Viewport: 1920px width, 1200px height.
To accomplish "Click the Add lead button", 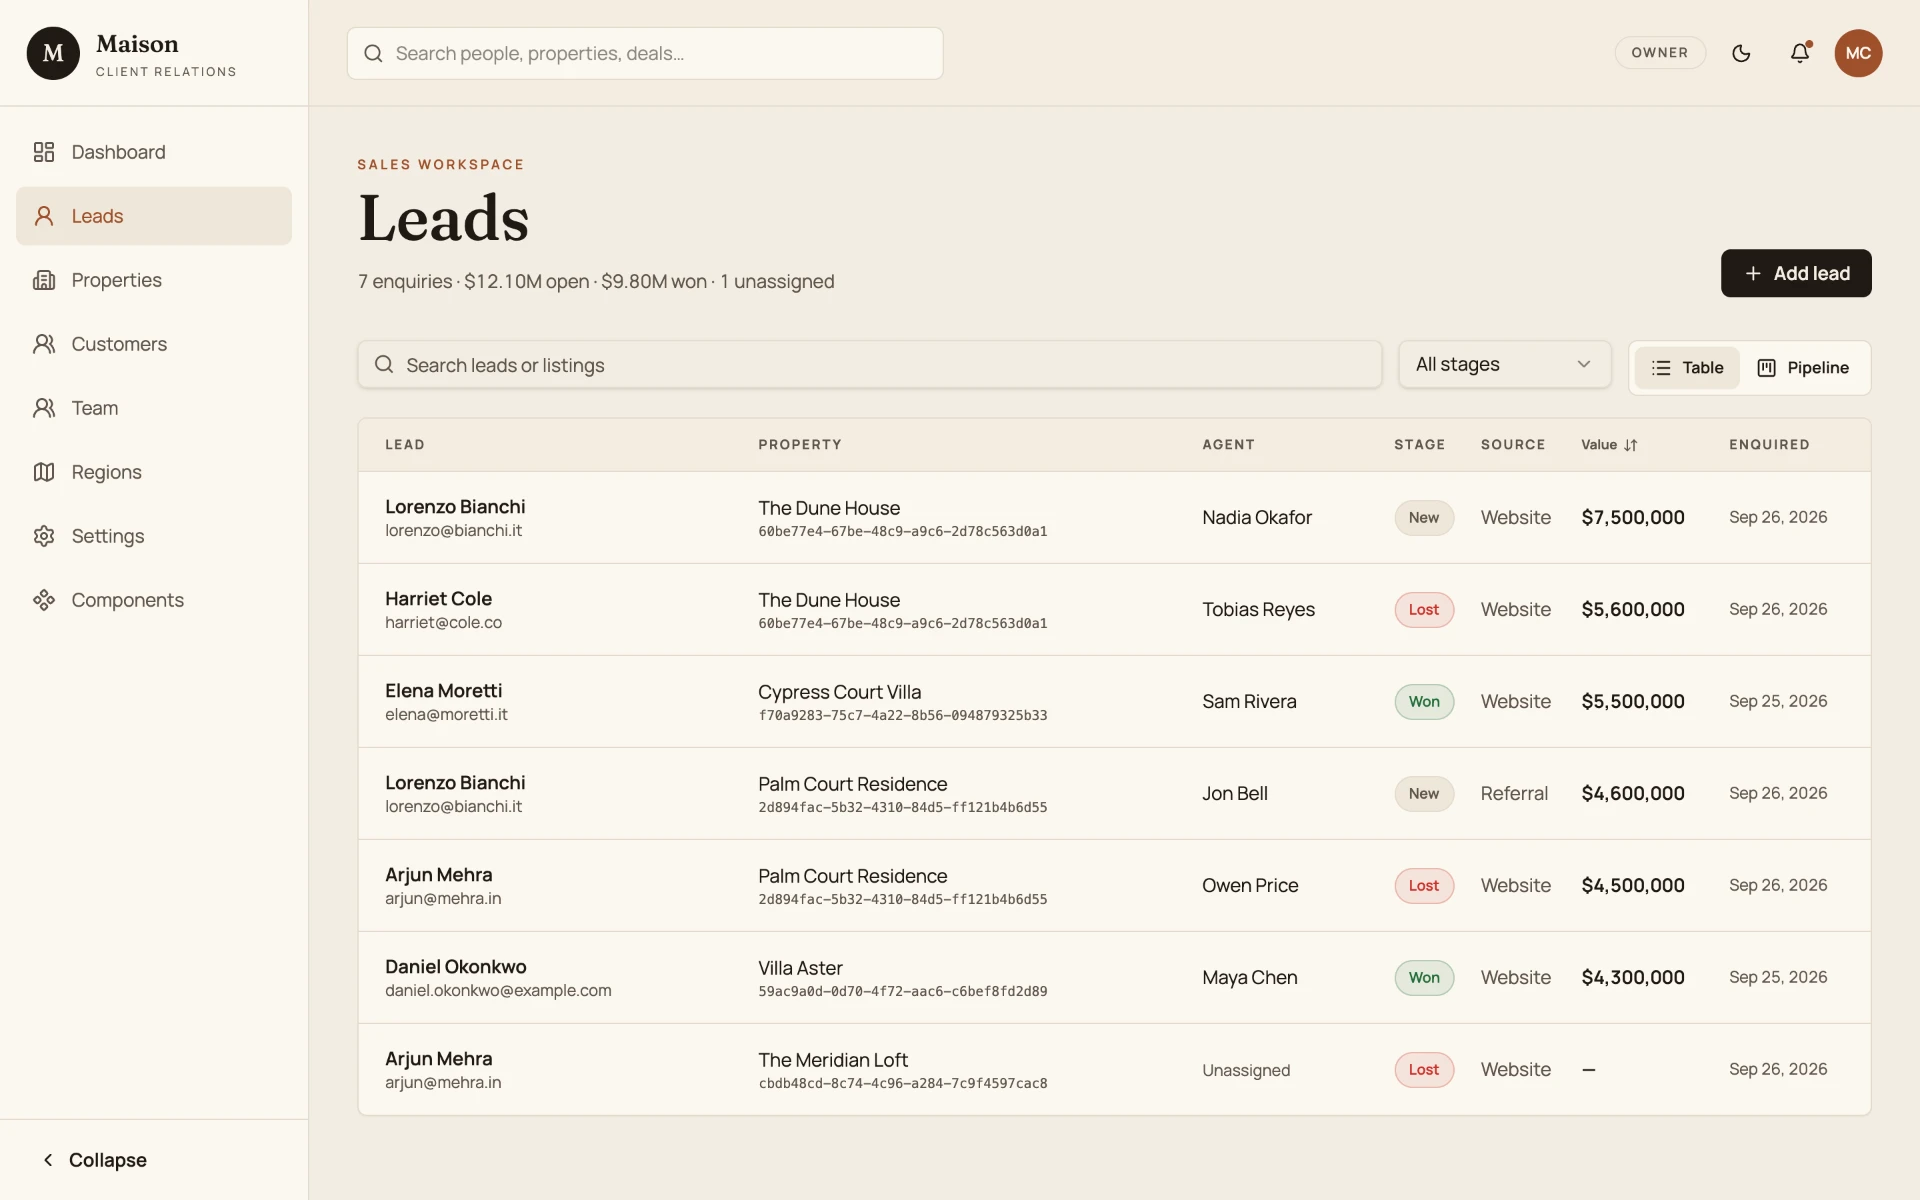I will pos(1796,273).
